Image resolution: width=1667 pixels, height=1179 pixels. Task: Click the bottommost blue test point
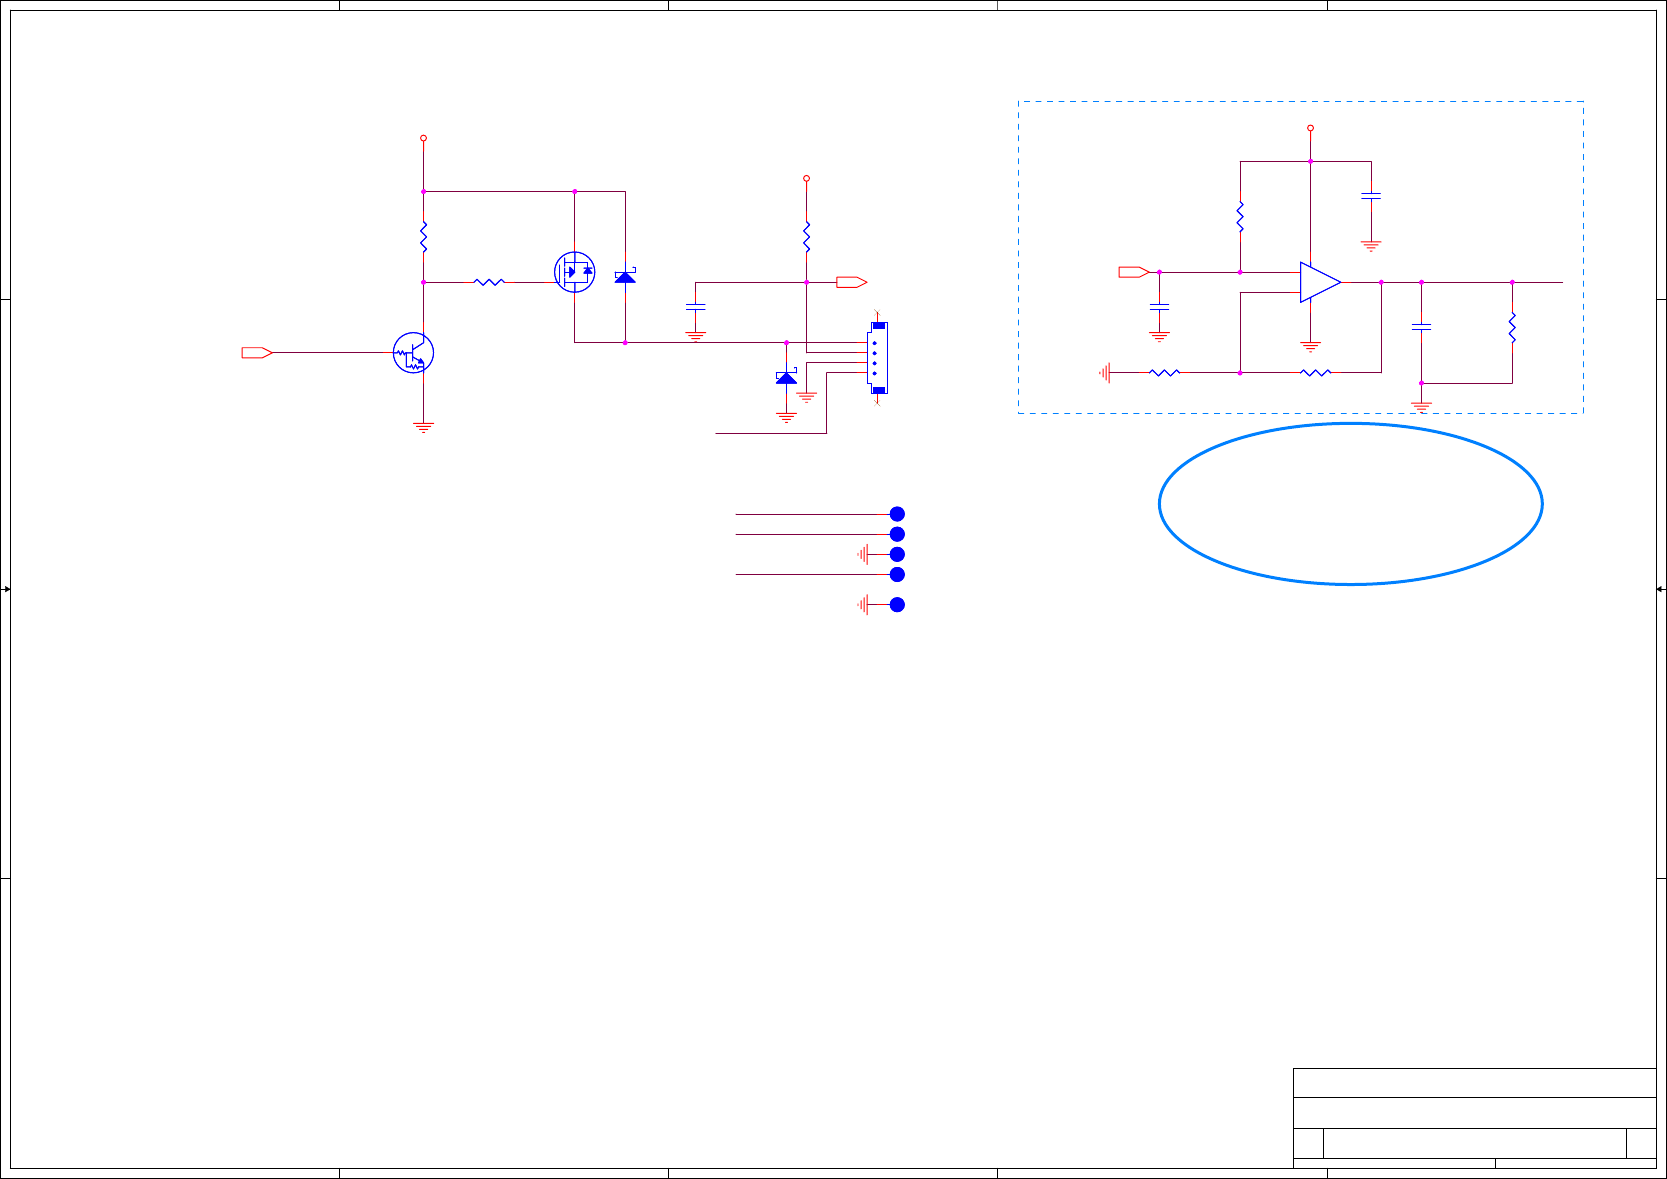coord(897,605)
